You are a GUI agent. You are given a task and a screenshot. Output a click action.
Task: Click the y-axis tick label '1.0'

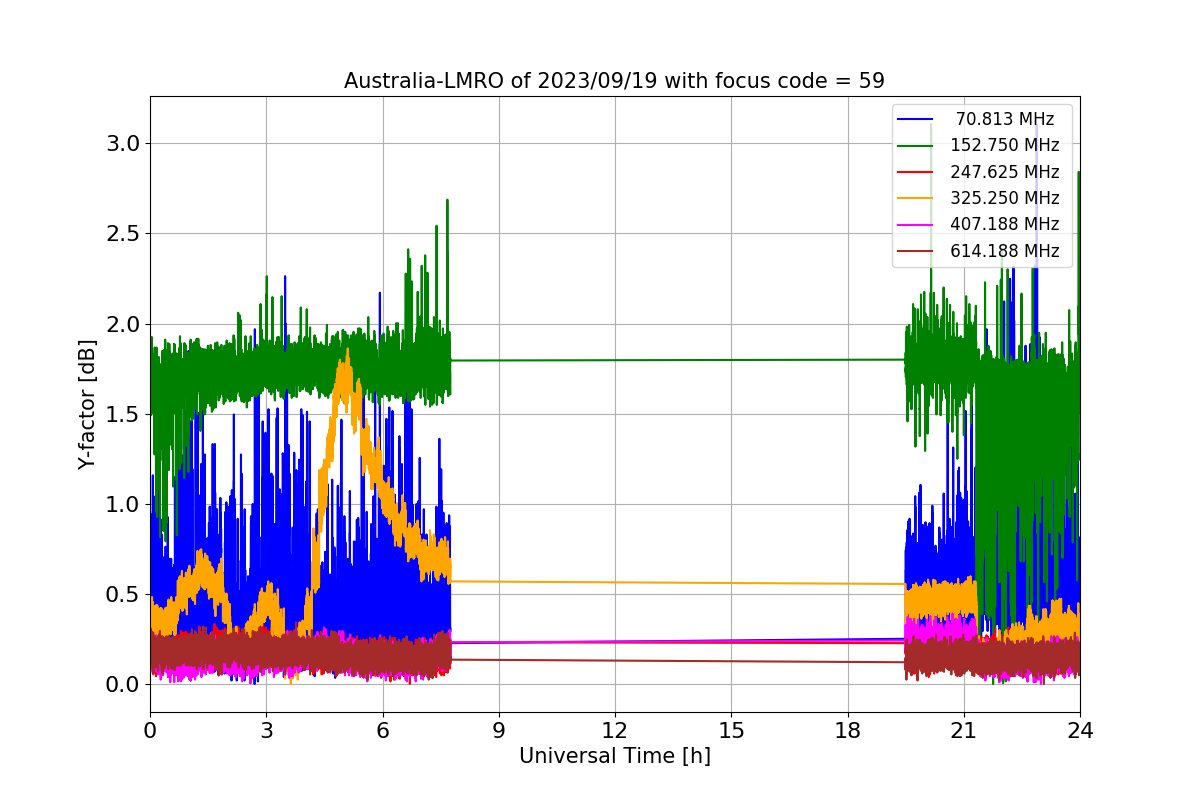point(123,504)
